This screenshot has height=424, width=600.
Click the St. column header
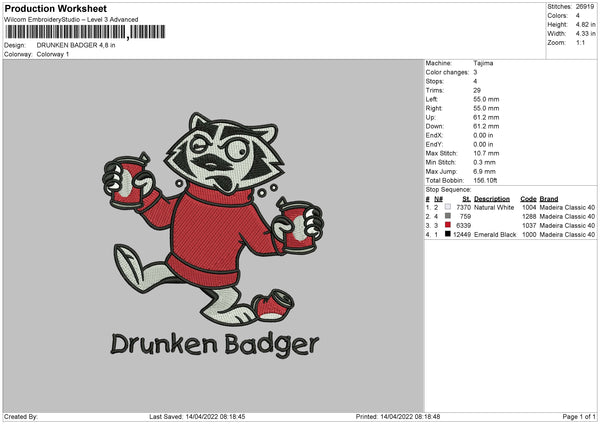tap(465, 198)
